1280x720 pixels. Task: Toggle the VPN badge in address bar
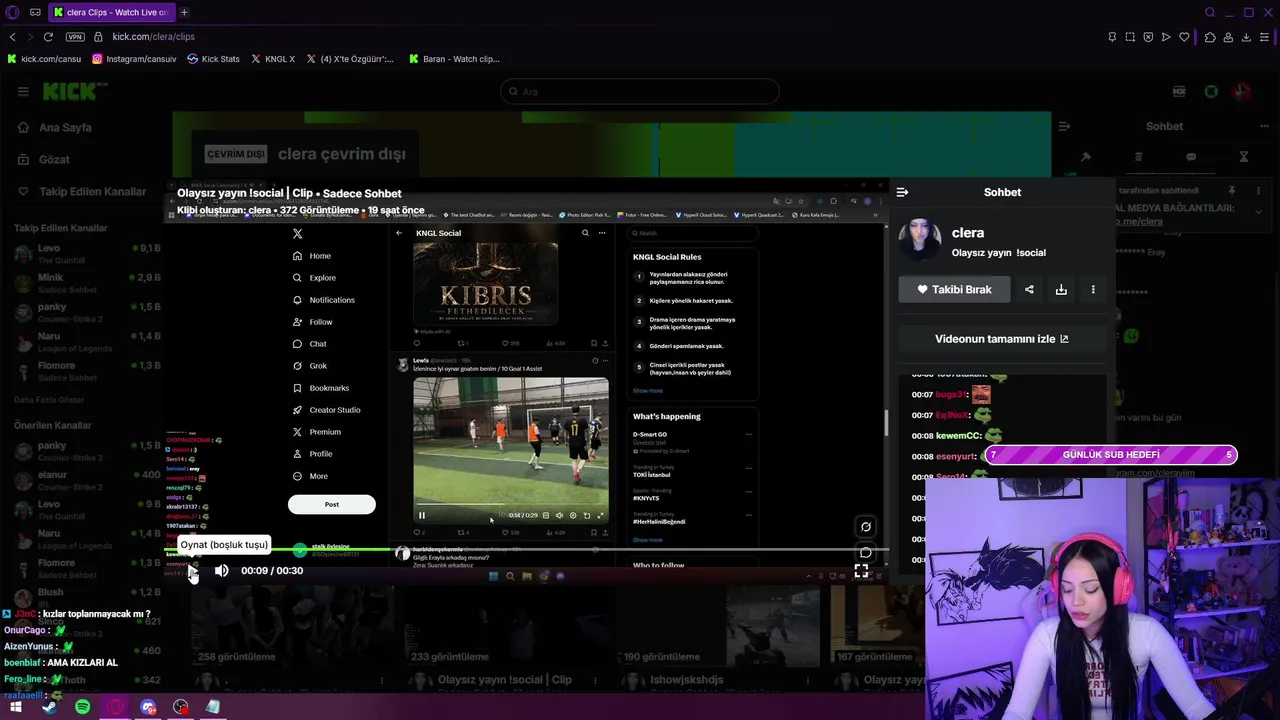pos(75,37)
